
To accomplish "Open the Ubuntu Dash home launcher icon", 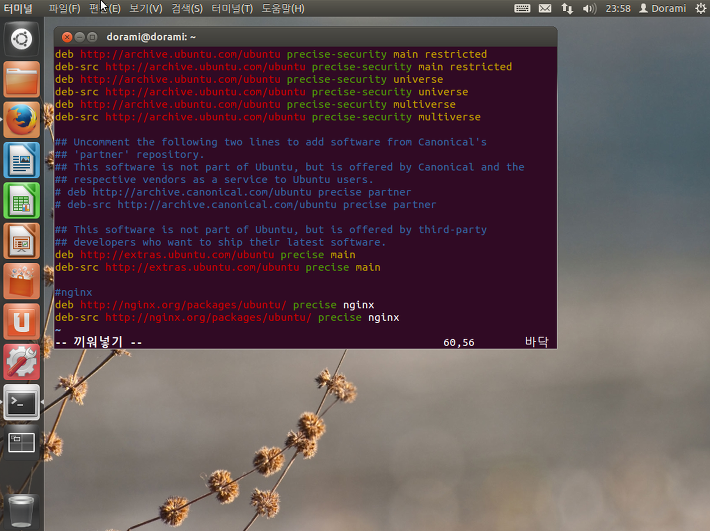I will tap(21, 39).
